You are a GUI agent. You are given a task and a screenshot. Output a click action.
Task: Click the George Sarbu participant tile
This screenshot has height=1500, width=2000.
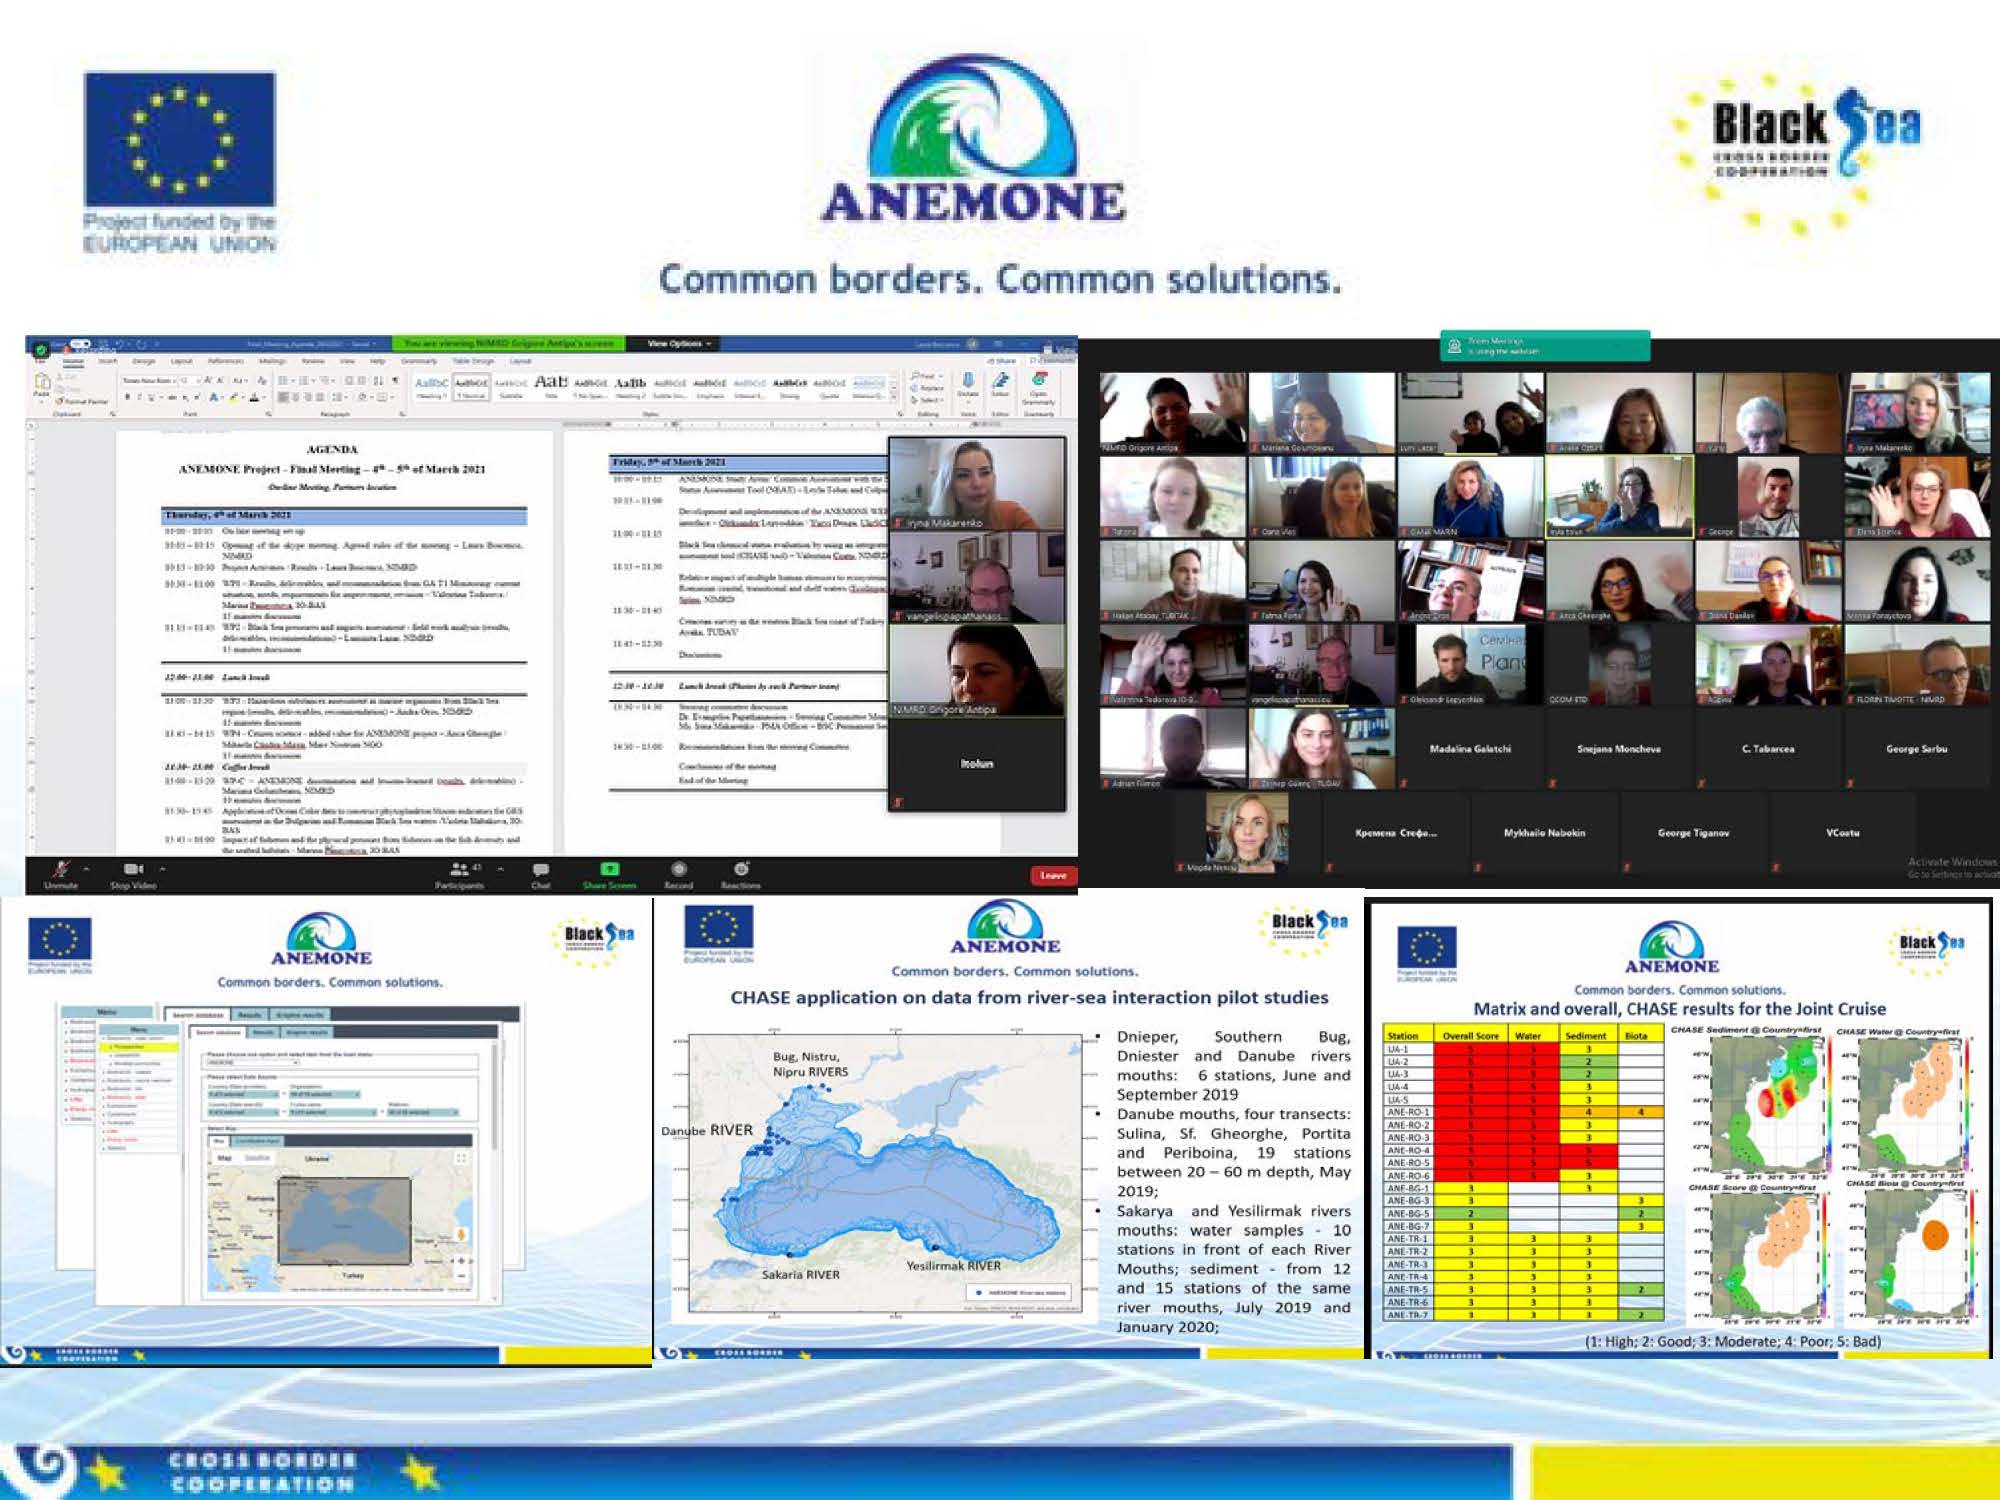1916,748
